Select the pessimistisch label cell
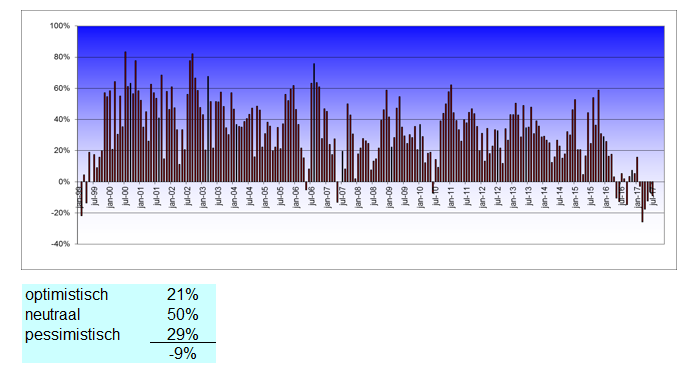Screen dimensions: 697x368 72,335
